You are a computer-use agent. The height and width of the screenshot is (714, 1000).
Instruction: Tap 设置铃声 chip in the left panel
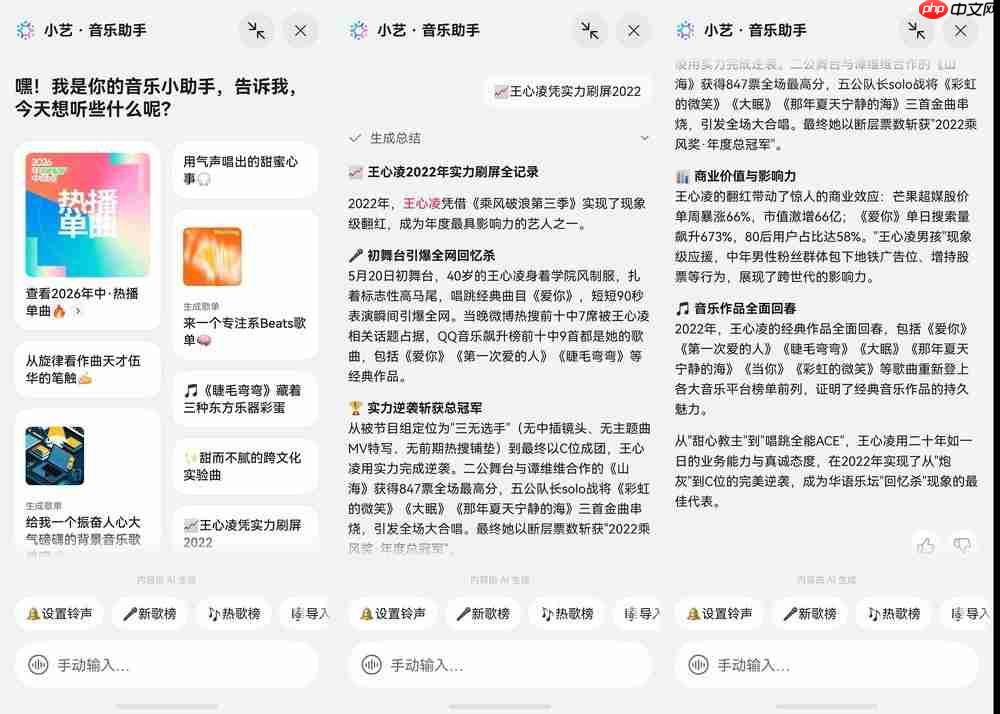(x=59, y=613)
